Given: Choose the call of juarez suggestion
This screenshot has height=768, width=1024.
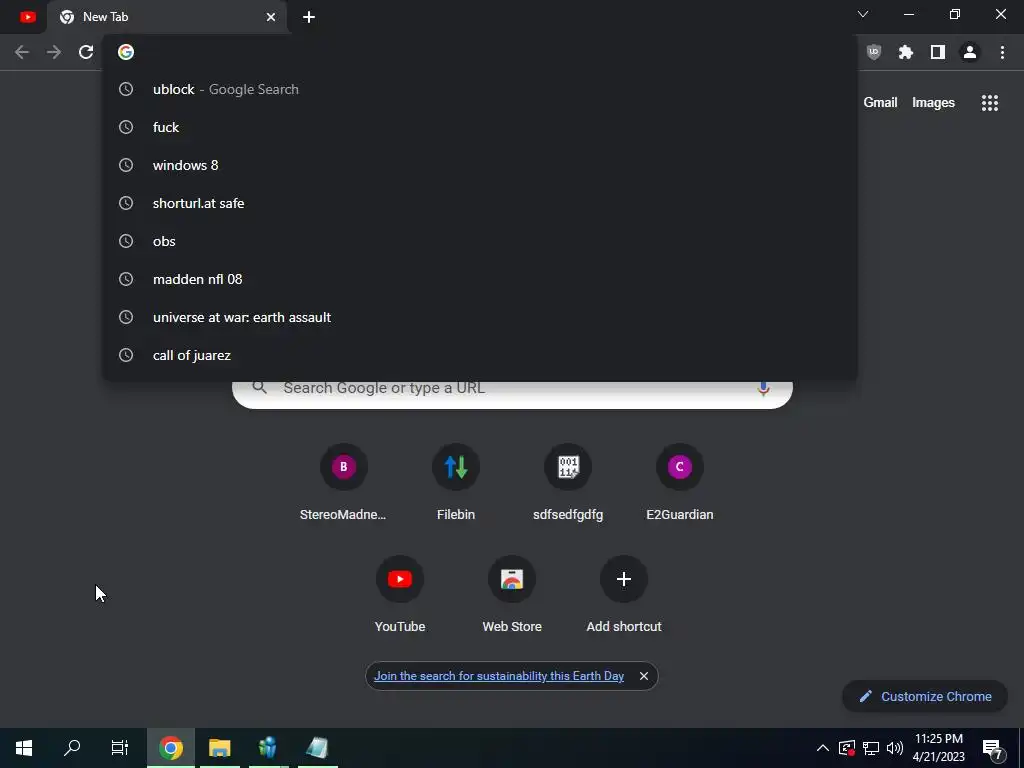Looking at the screenshot, I should click(x=479, y=355).
